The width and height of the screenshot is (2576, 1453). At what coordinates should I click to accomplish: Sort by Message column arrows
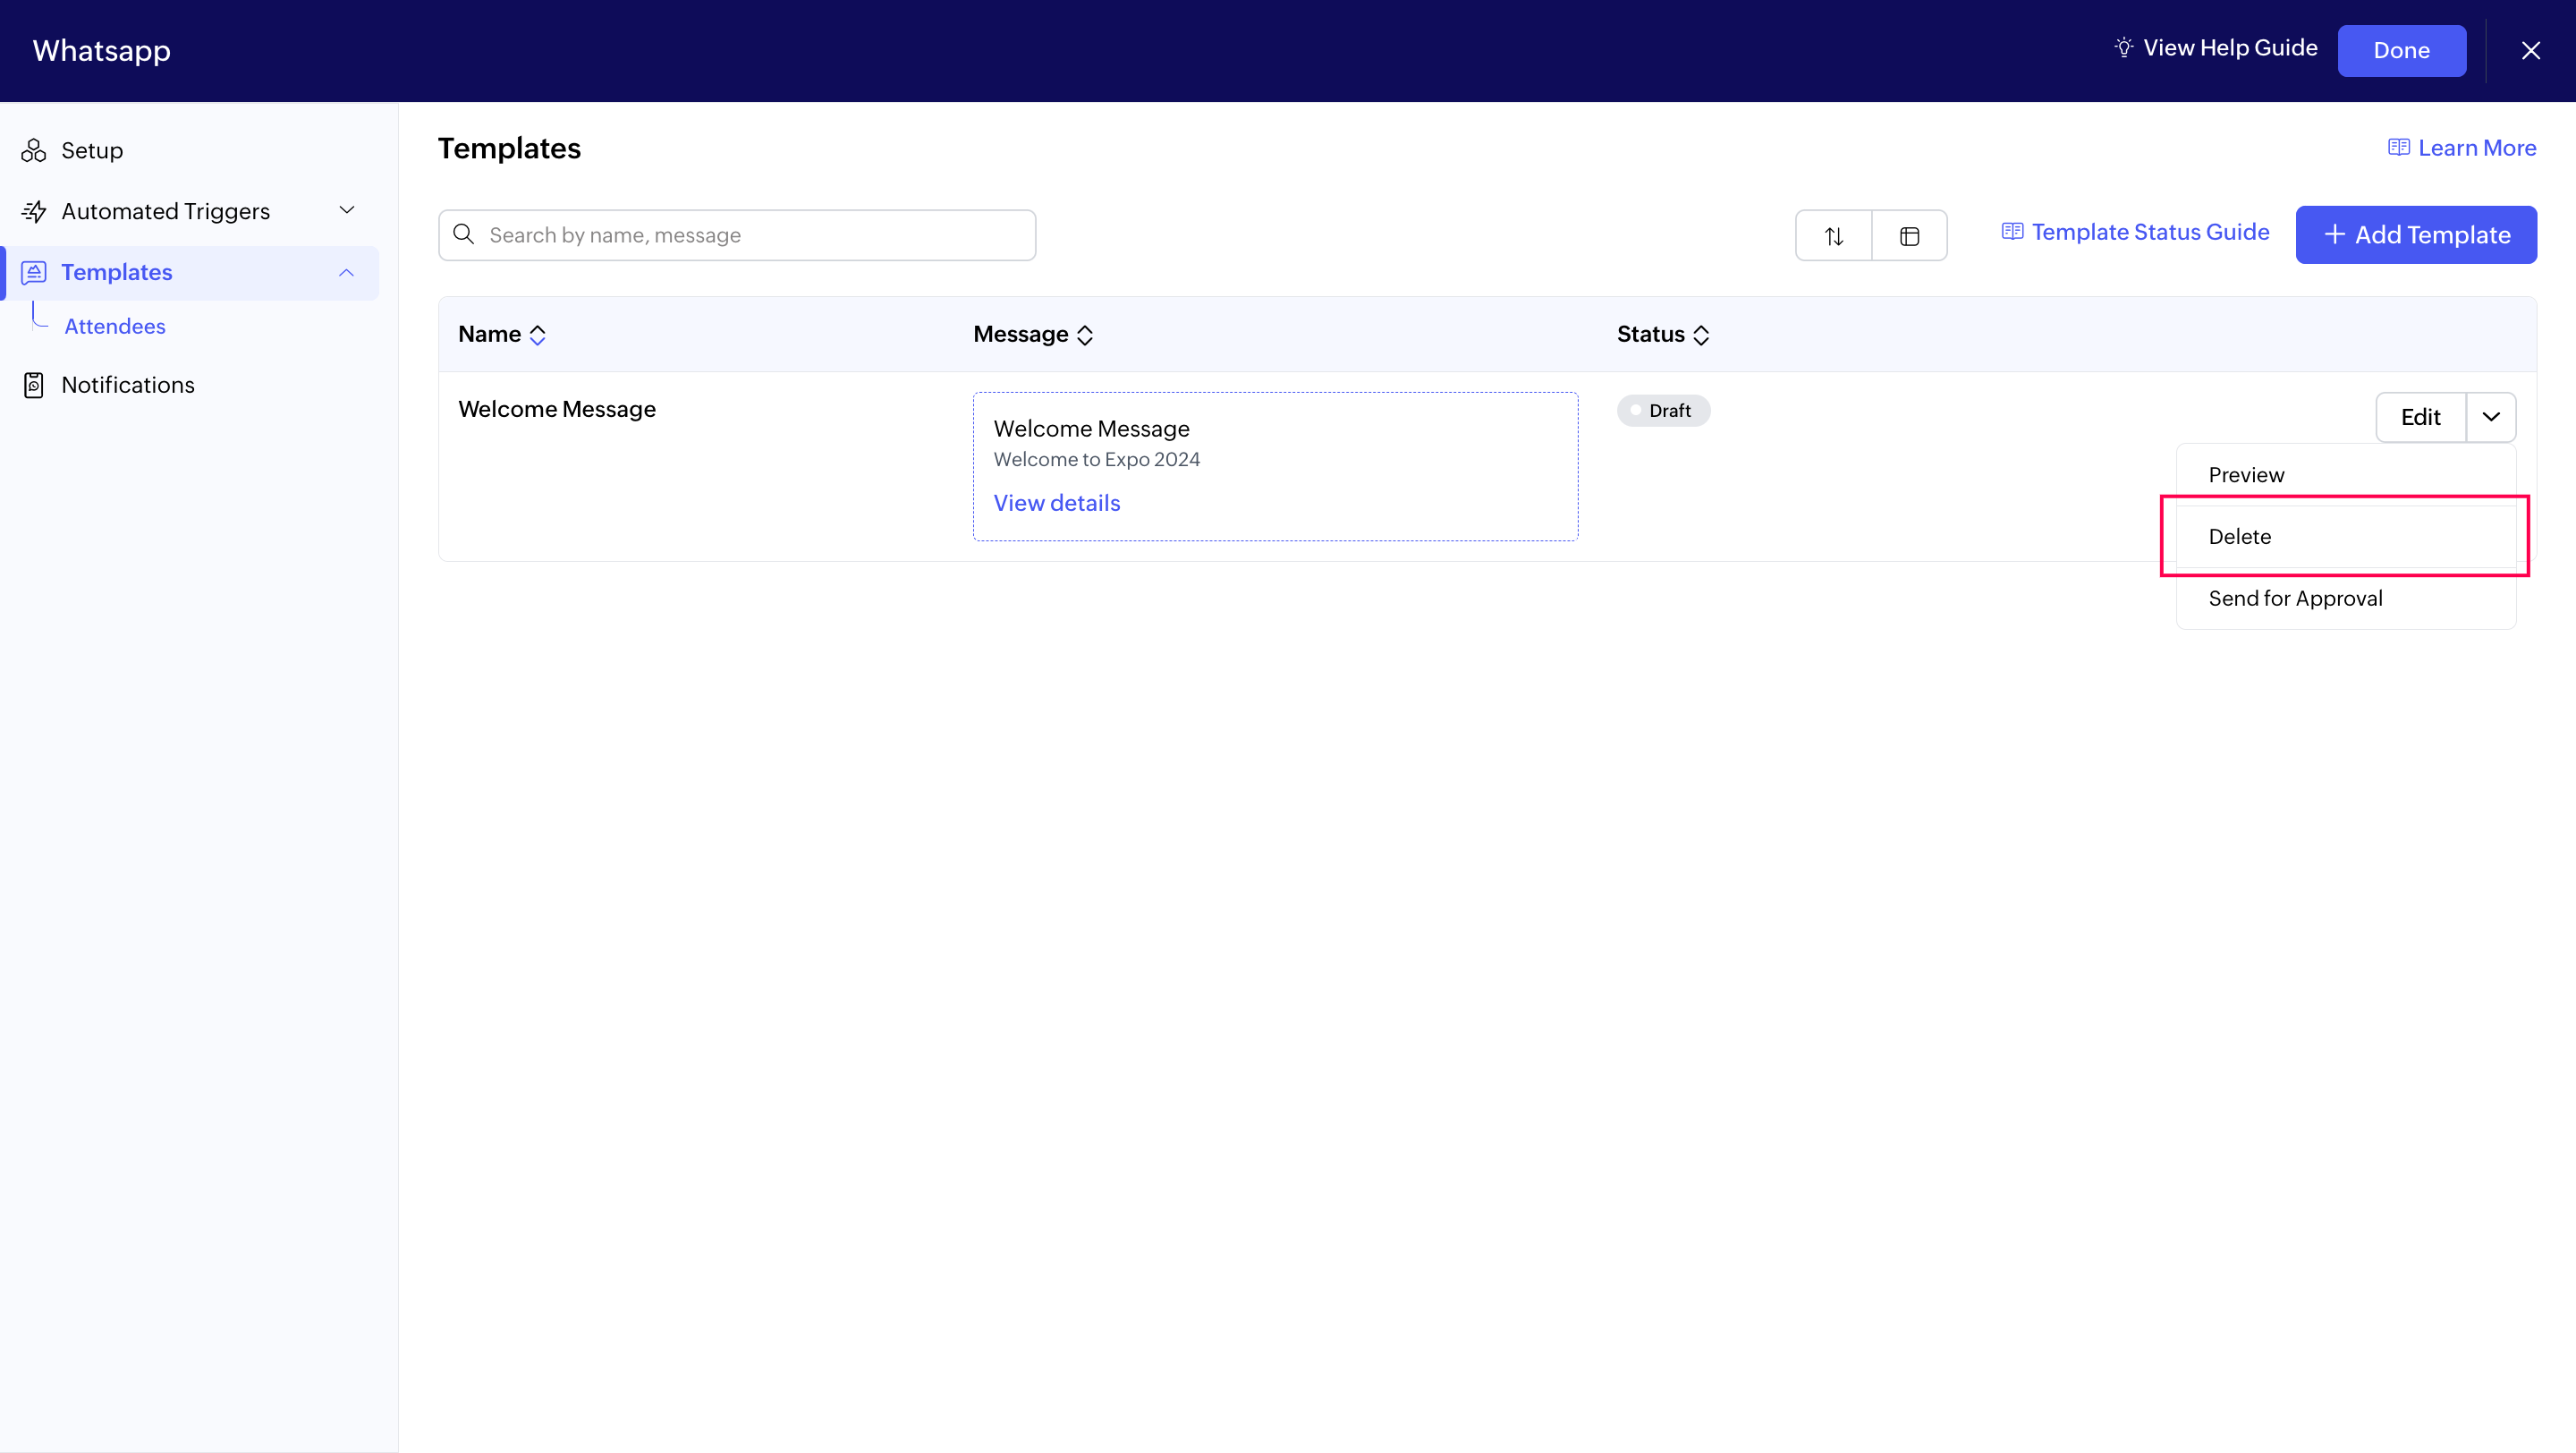1085,335
